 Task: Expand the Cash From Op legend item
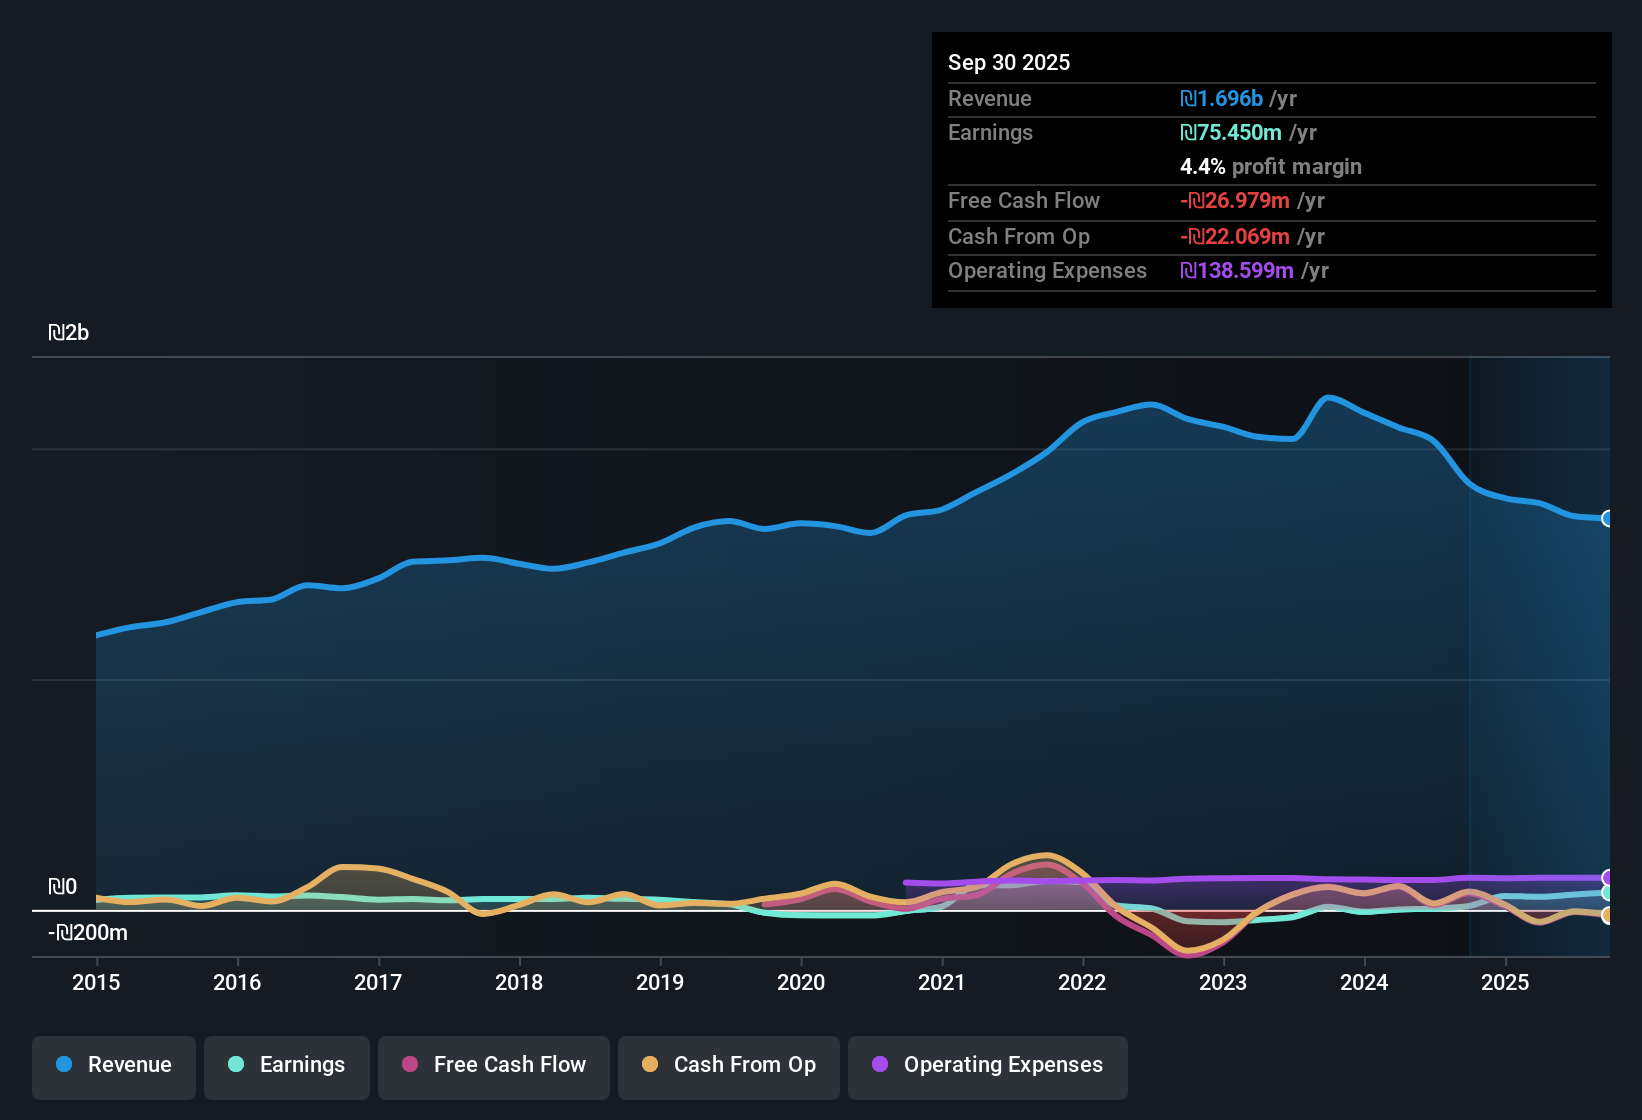(x=728, y=1065)
